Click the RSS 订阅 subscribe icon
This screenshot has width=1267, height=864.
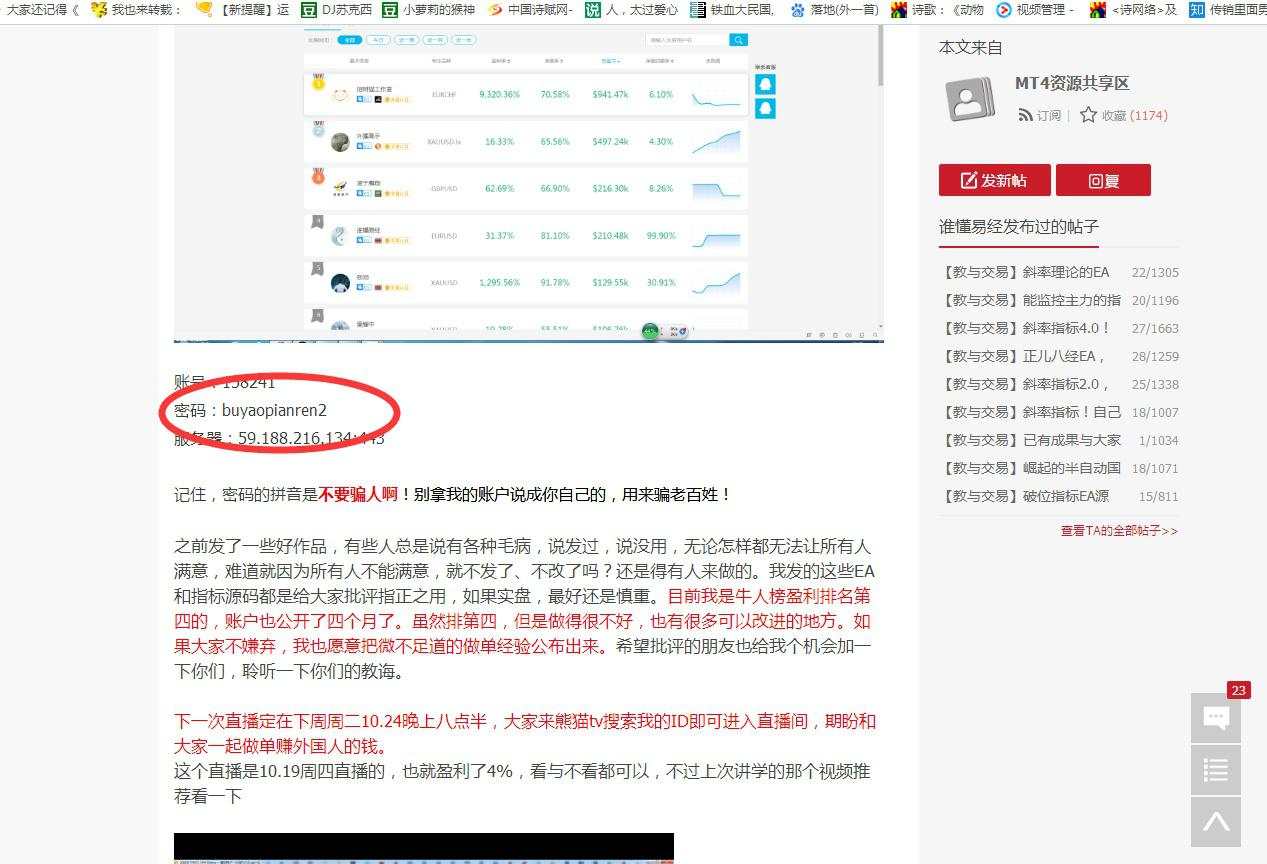(x=1025, y=115)
